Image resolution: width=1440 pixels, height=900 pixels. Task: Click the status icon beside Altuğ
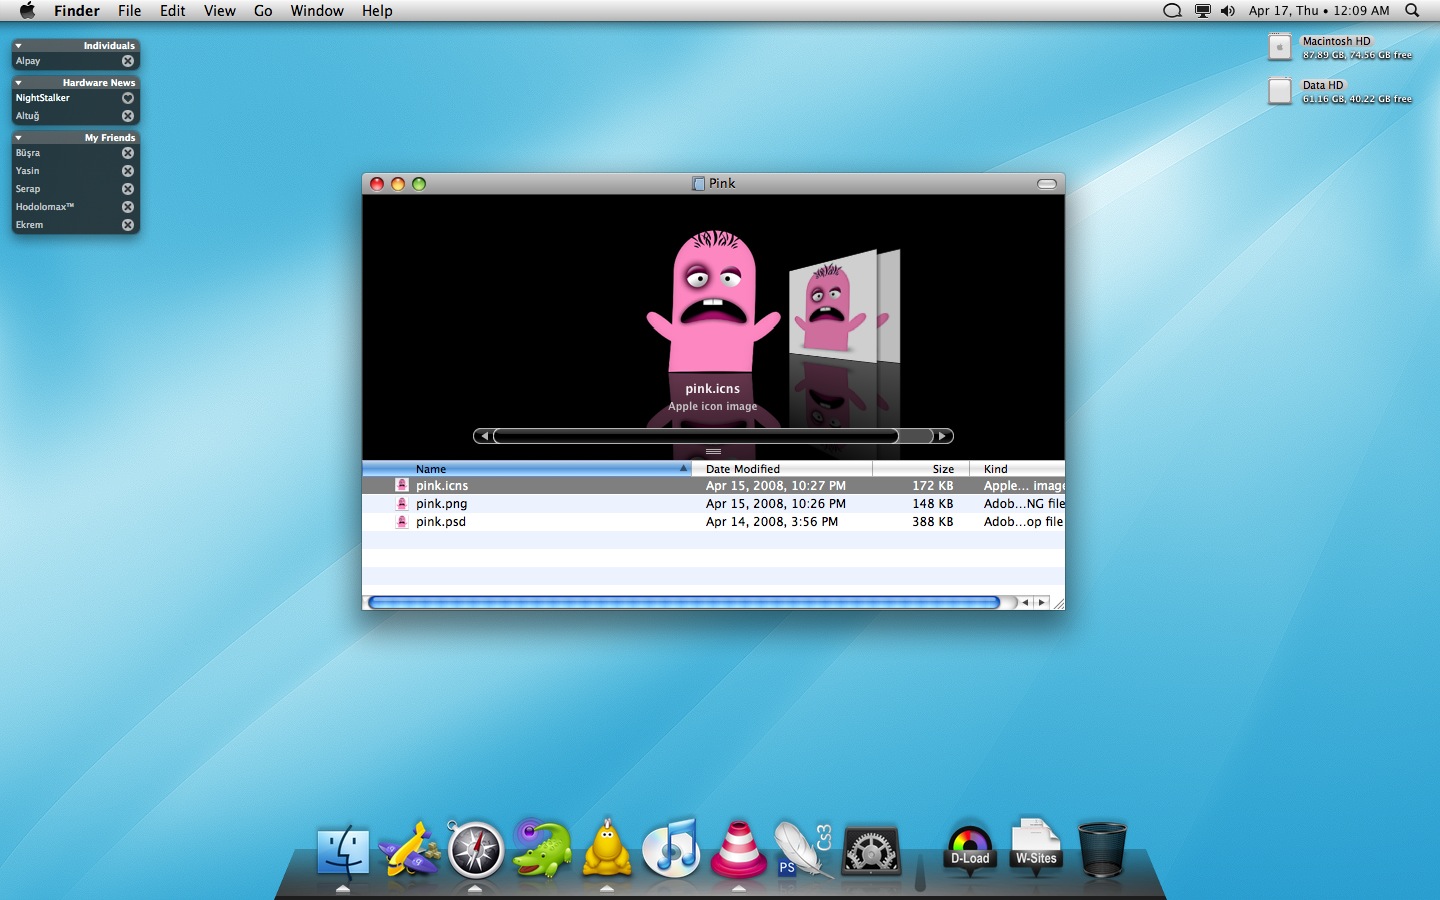128,116
